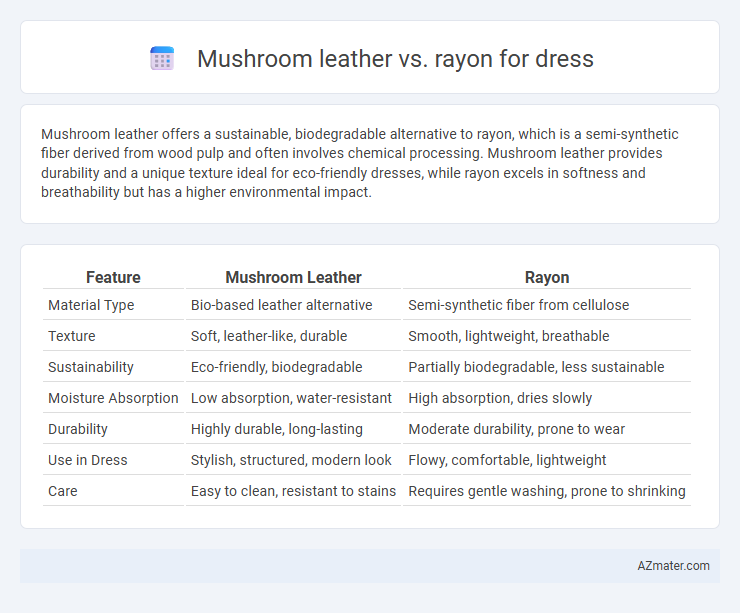Click 'Highly durable, long-lasting' cell

[x=277, y=429]
